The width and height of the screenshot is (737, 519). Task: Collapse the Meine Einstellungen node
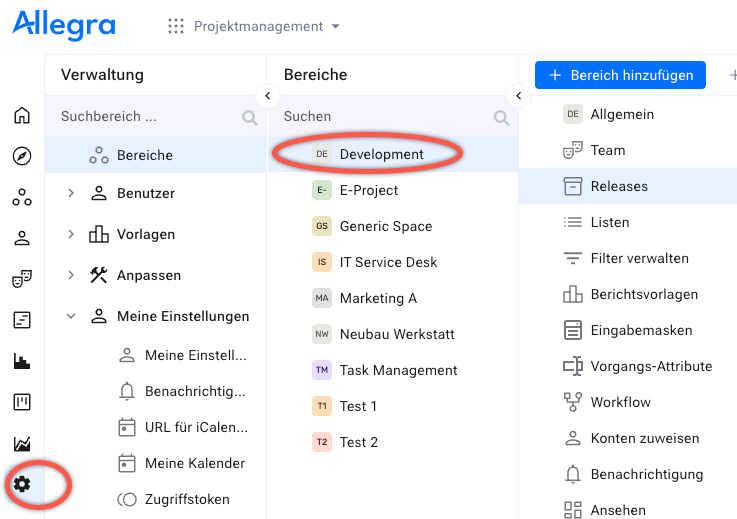click(71, 316)
